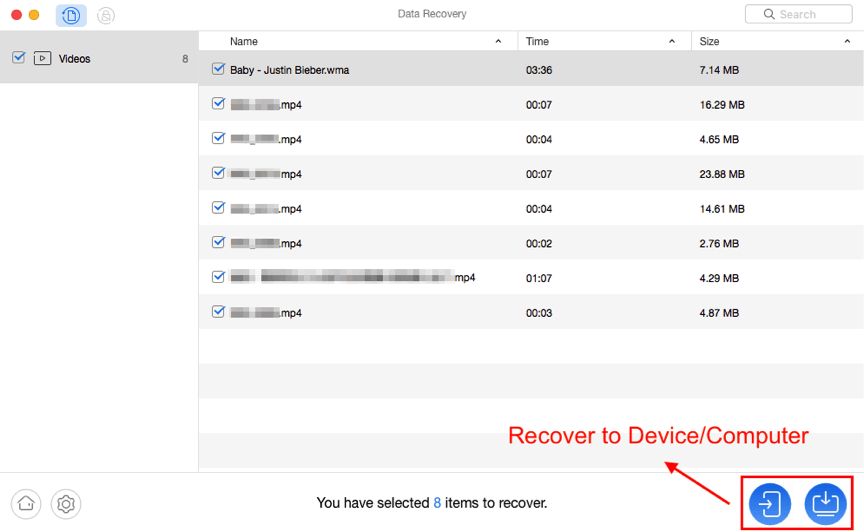Select the greyed backup recovery toolbar icon
Image resolution: width=864 pixels, height=532 pixels.
click(x=106, y=15)
